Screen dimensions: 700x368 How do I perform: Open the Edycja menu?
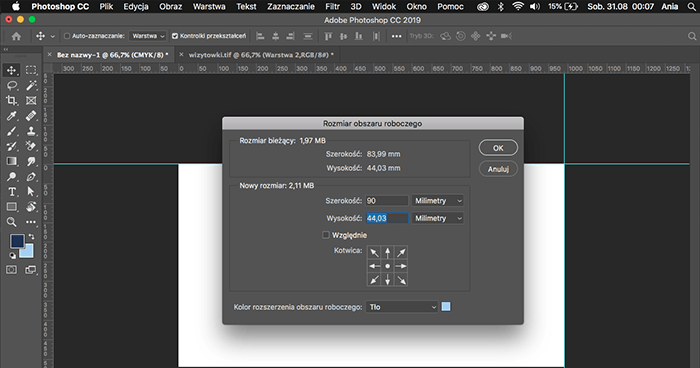136,7
